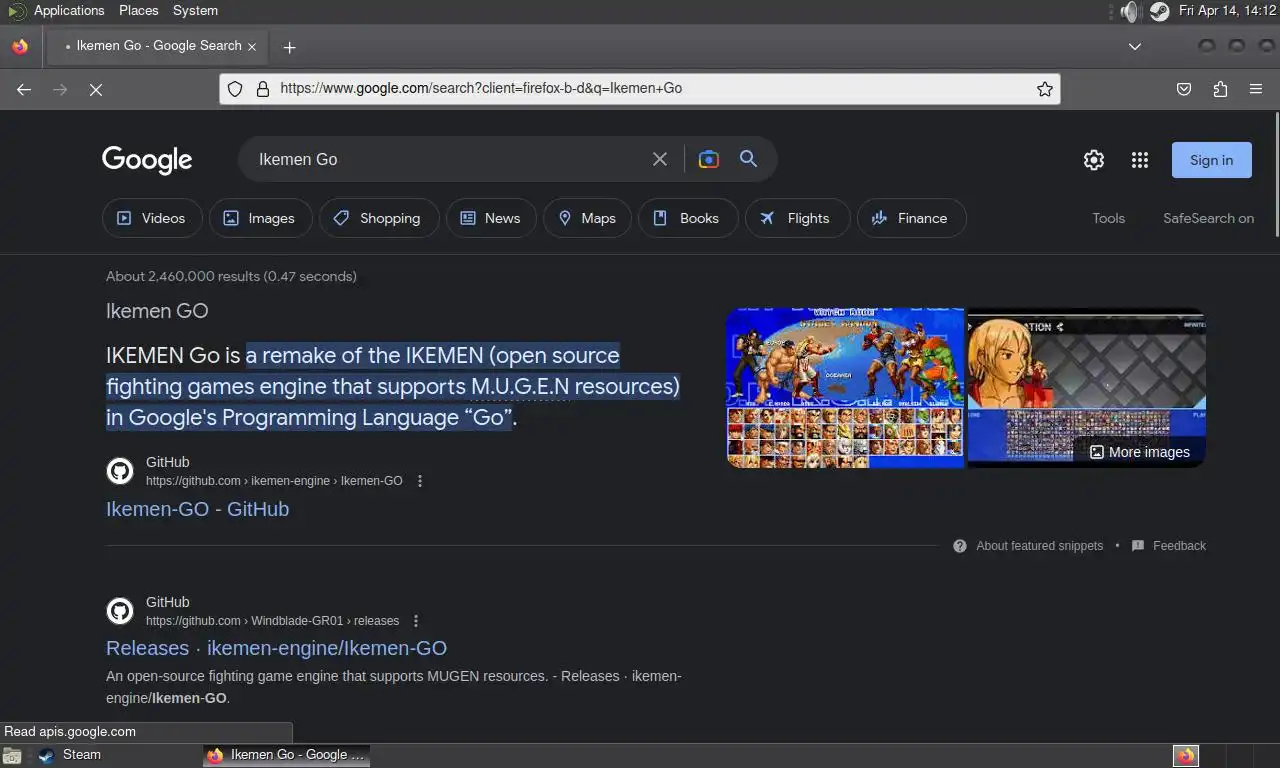Filter results by Images
Screen dimensions: 1280x768
[x=260, y=218]
